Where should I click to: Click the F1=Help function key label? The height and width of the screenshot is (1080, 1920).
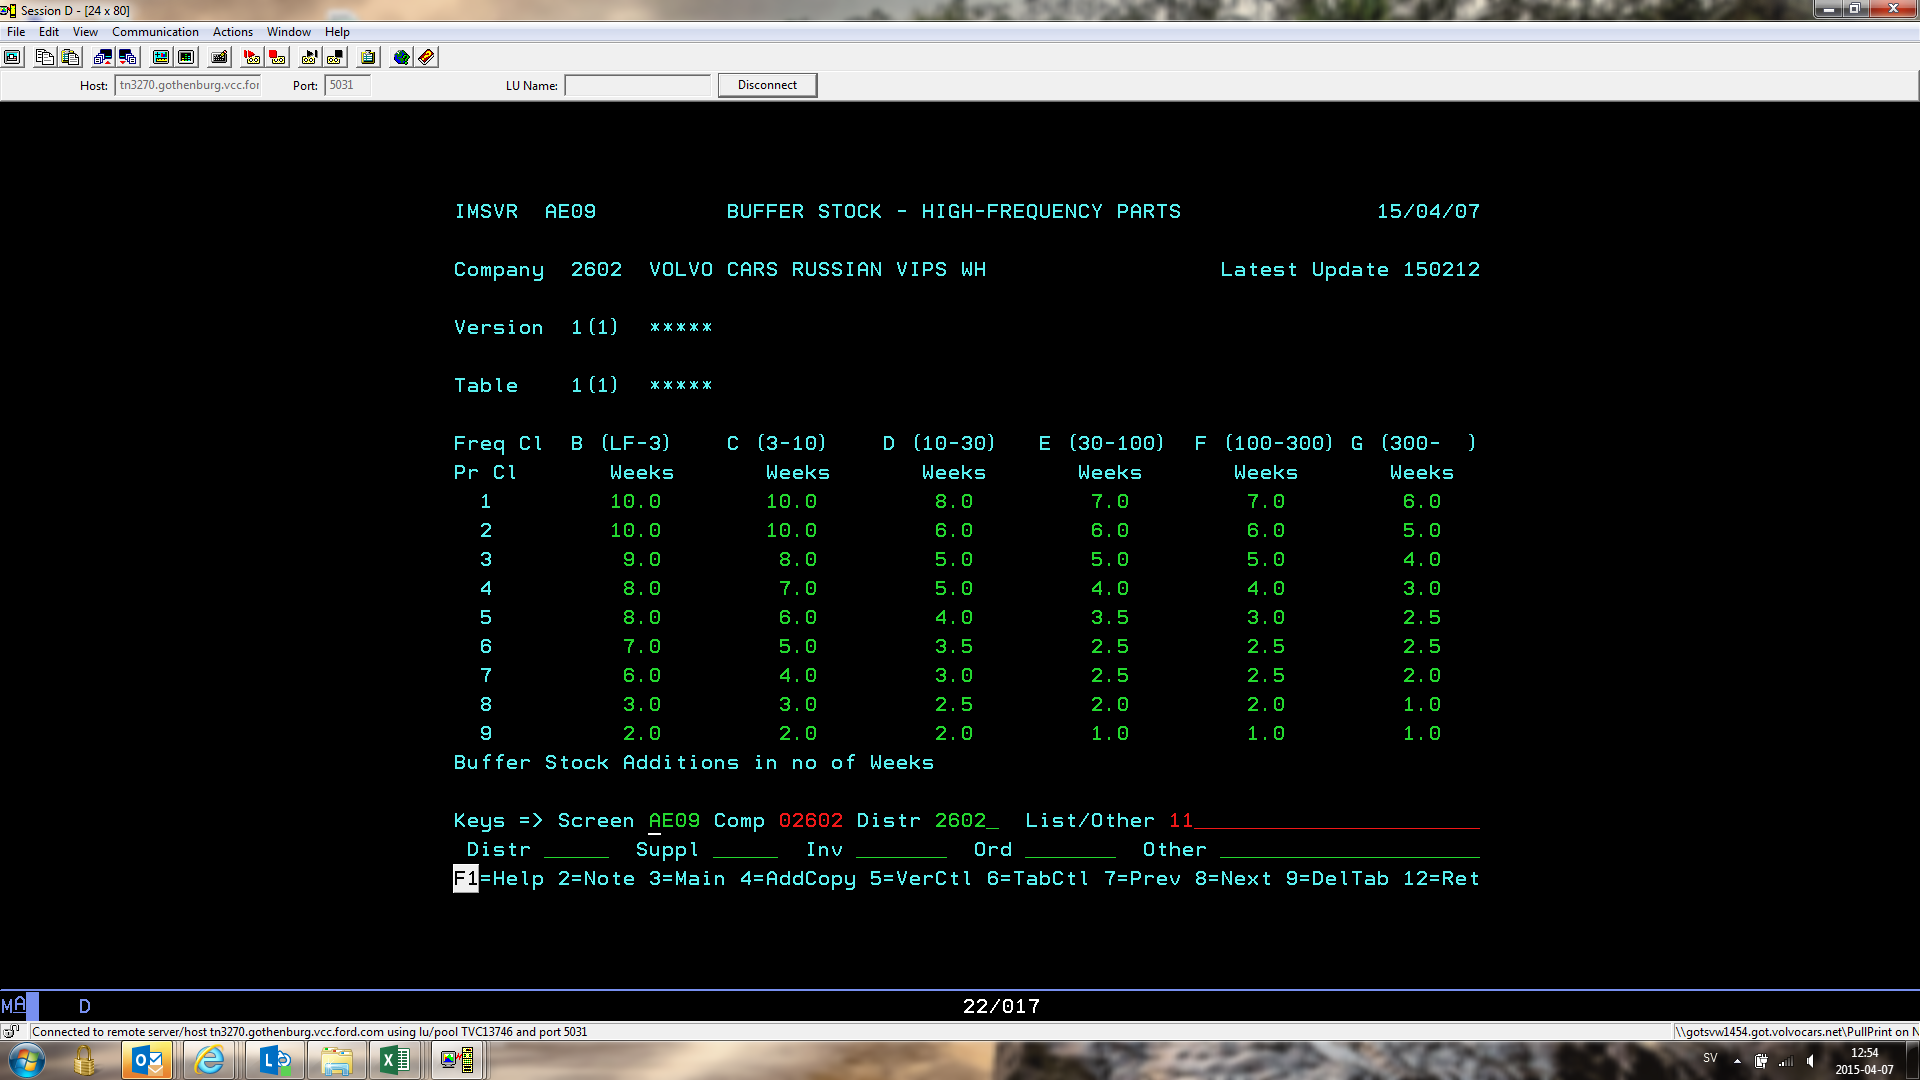click(x=499, y=879)
